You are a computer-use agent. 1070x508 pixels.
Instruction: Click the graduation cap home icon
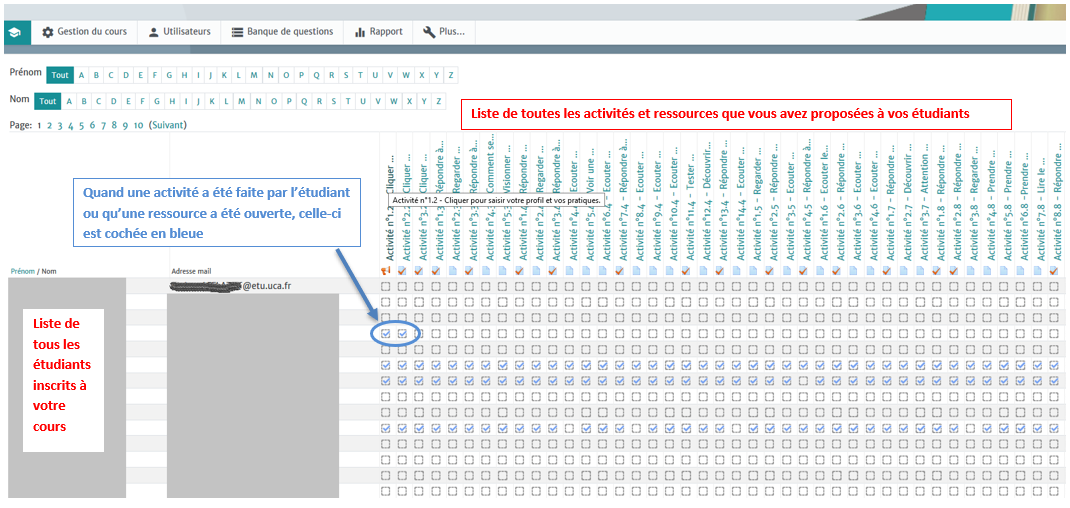pos(14,32)
